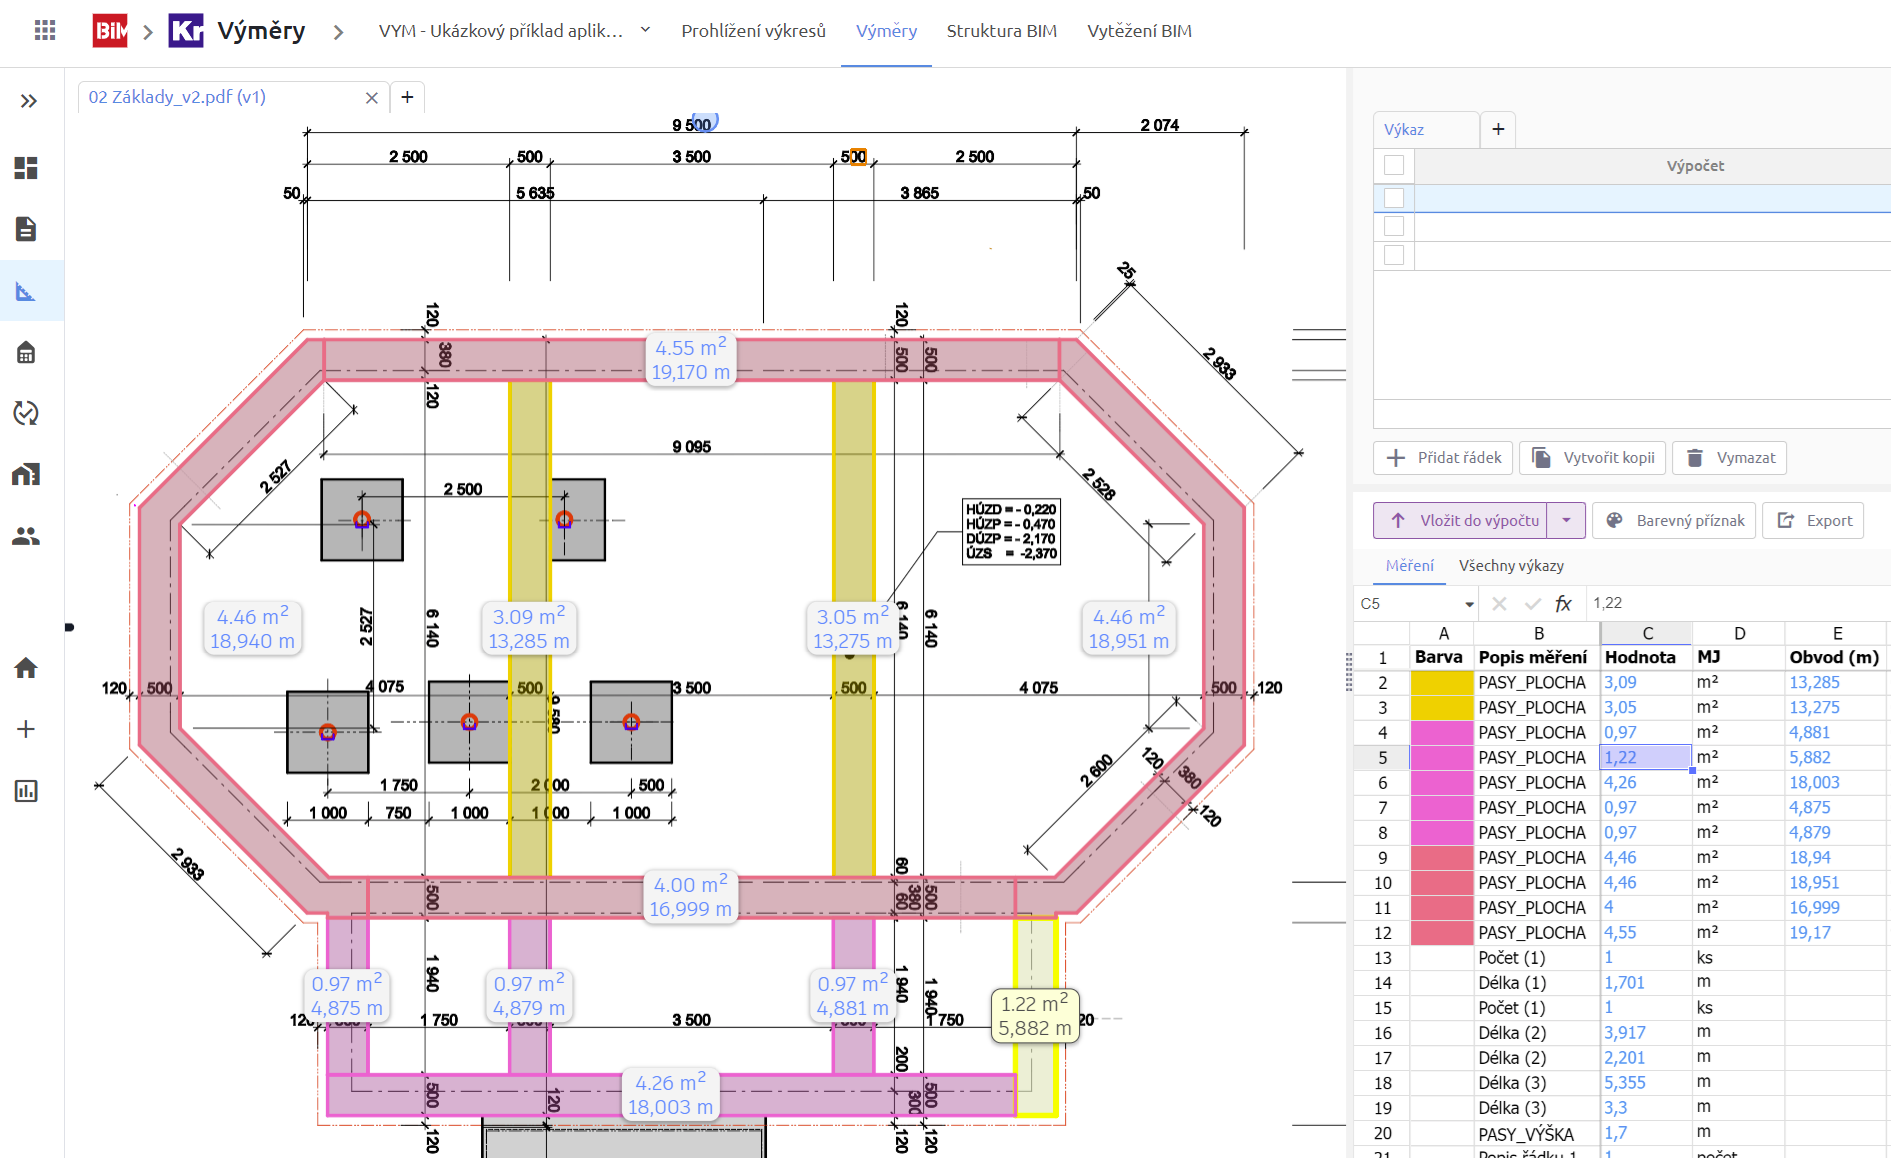
Task: Toggle the header checkbox beside Výpočet
Action: 1394,166
